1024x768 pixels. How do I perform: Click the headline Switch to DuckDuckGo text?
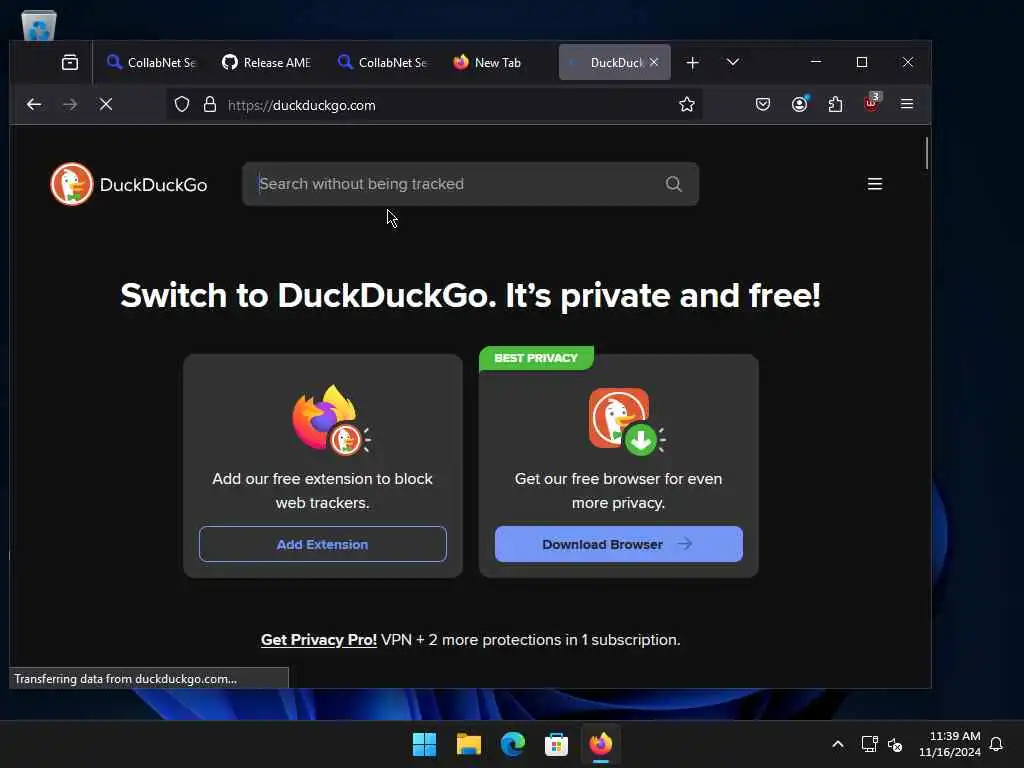pyautogui.click(x=470, y=295)
